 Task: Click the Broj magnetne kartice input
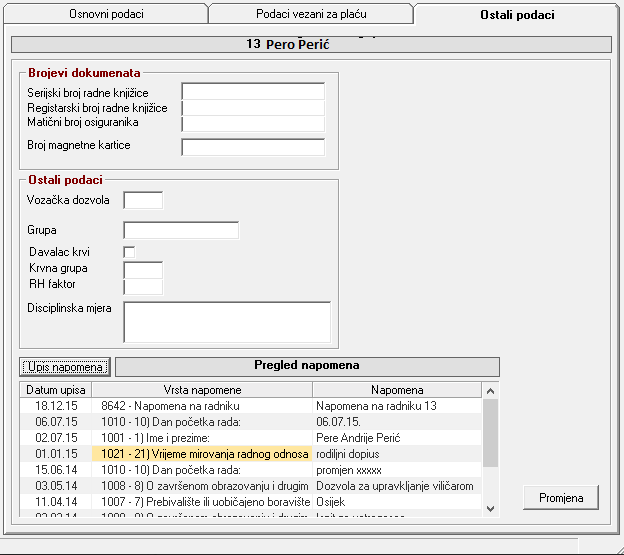pos(253,147)
